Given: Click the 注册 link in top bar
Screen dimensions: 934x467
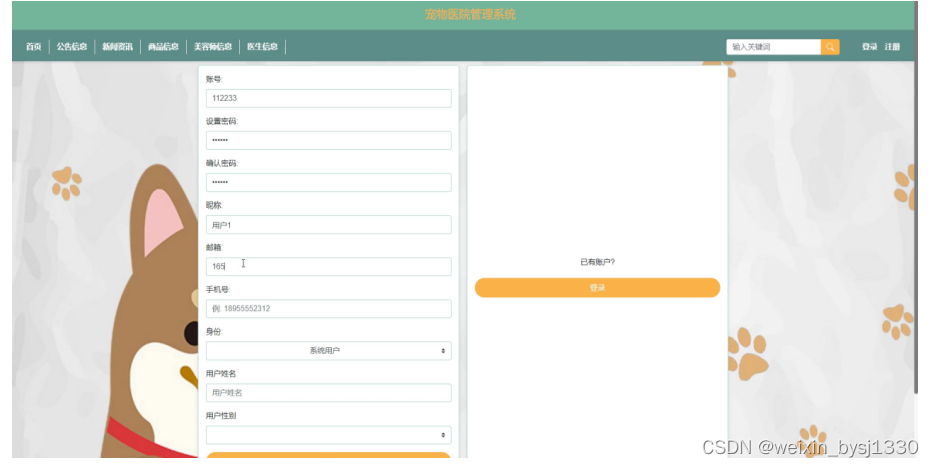Looking at the screenshot, I should tap(892, 46).
